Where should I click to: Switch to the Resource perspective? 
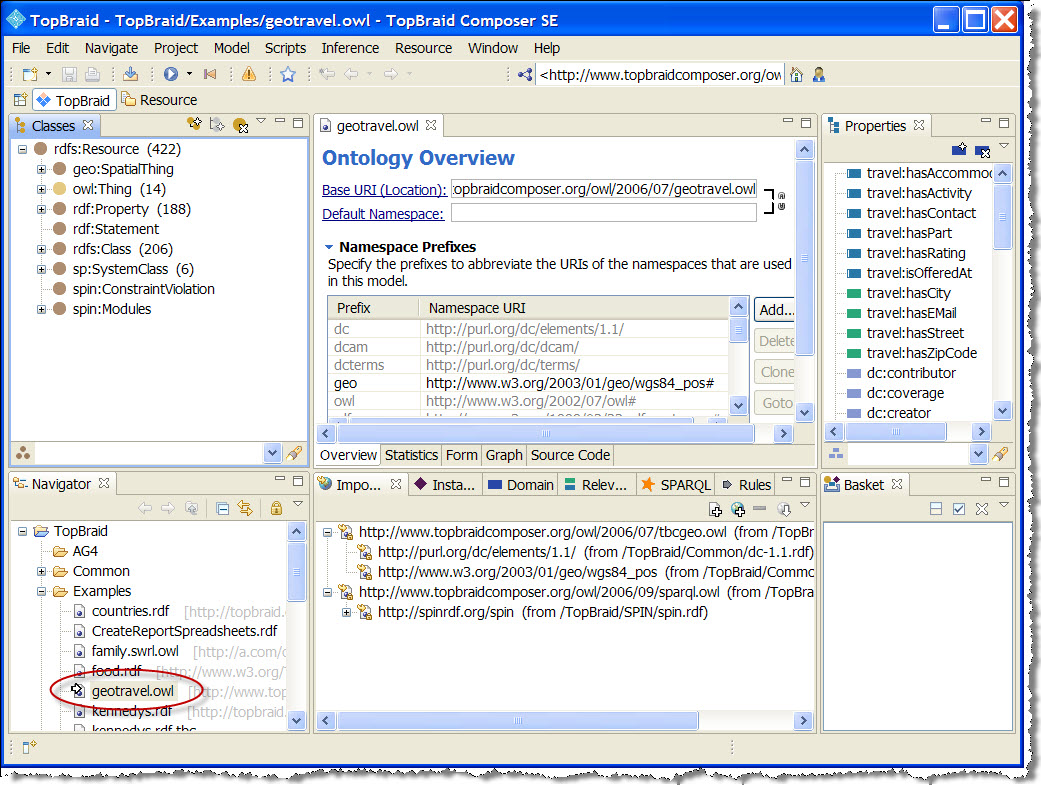tap(158, 100)
